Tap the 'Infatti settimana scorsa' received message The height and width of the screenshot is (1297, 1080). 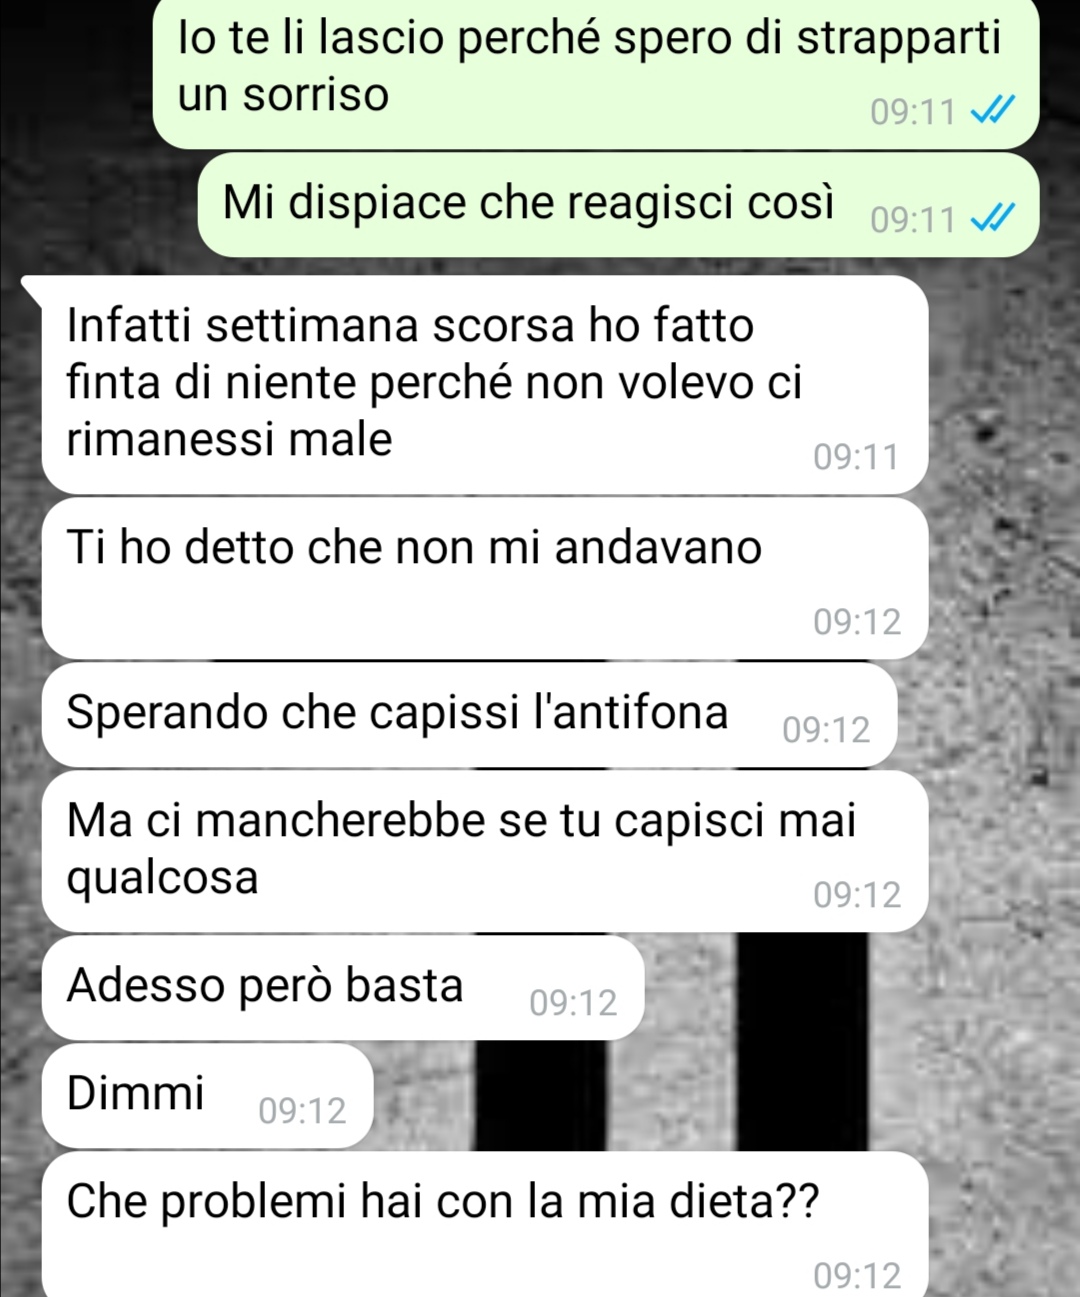485,384
